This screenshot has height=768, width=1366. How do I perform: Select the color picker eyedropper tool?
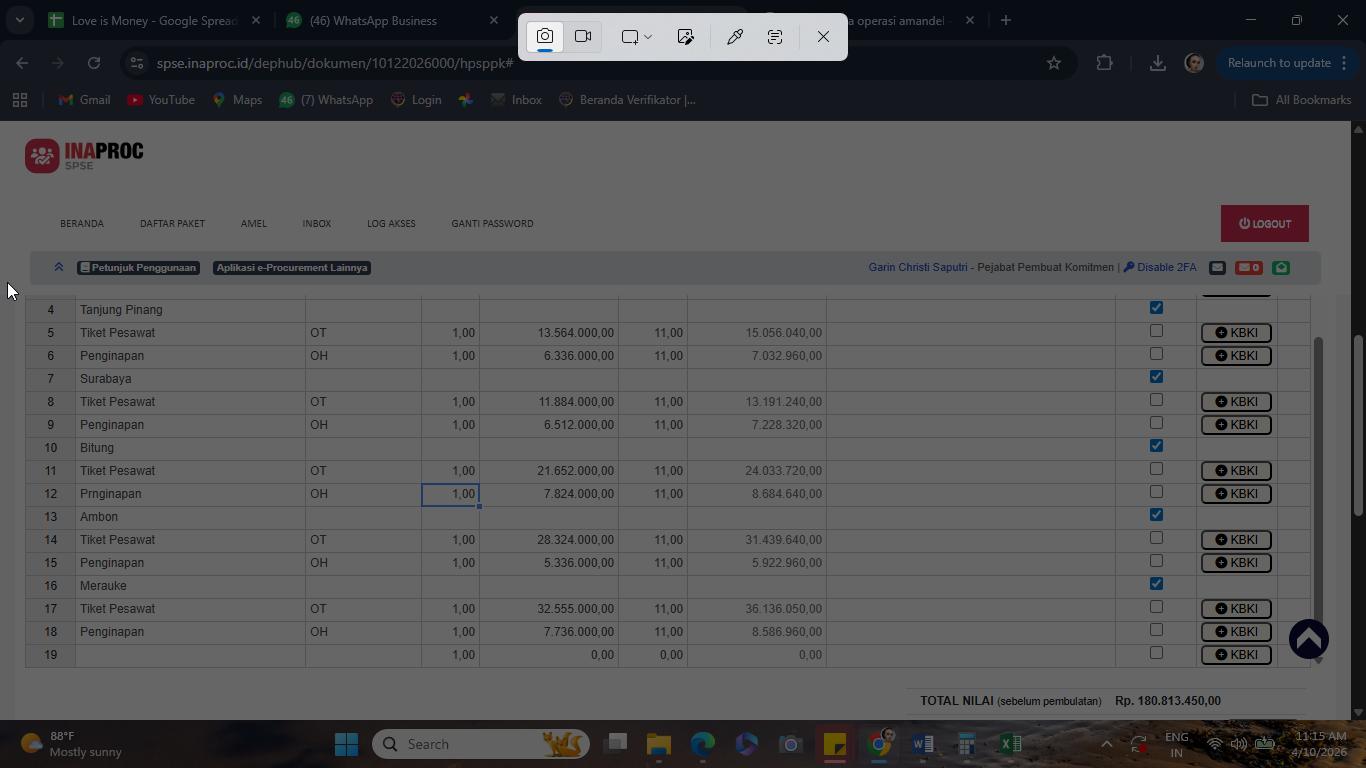coord(734,37)
